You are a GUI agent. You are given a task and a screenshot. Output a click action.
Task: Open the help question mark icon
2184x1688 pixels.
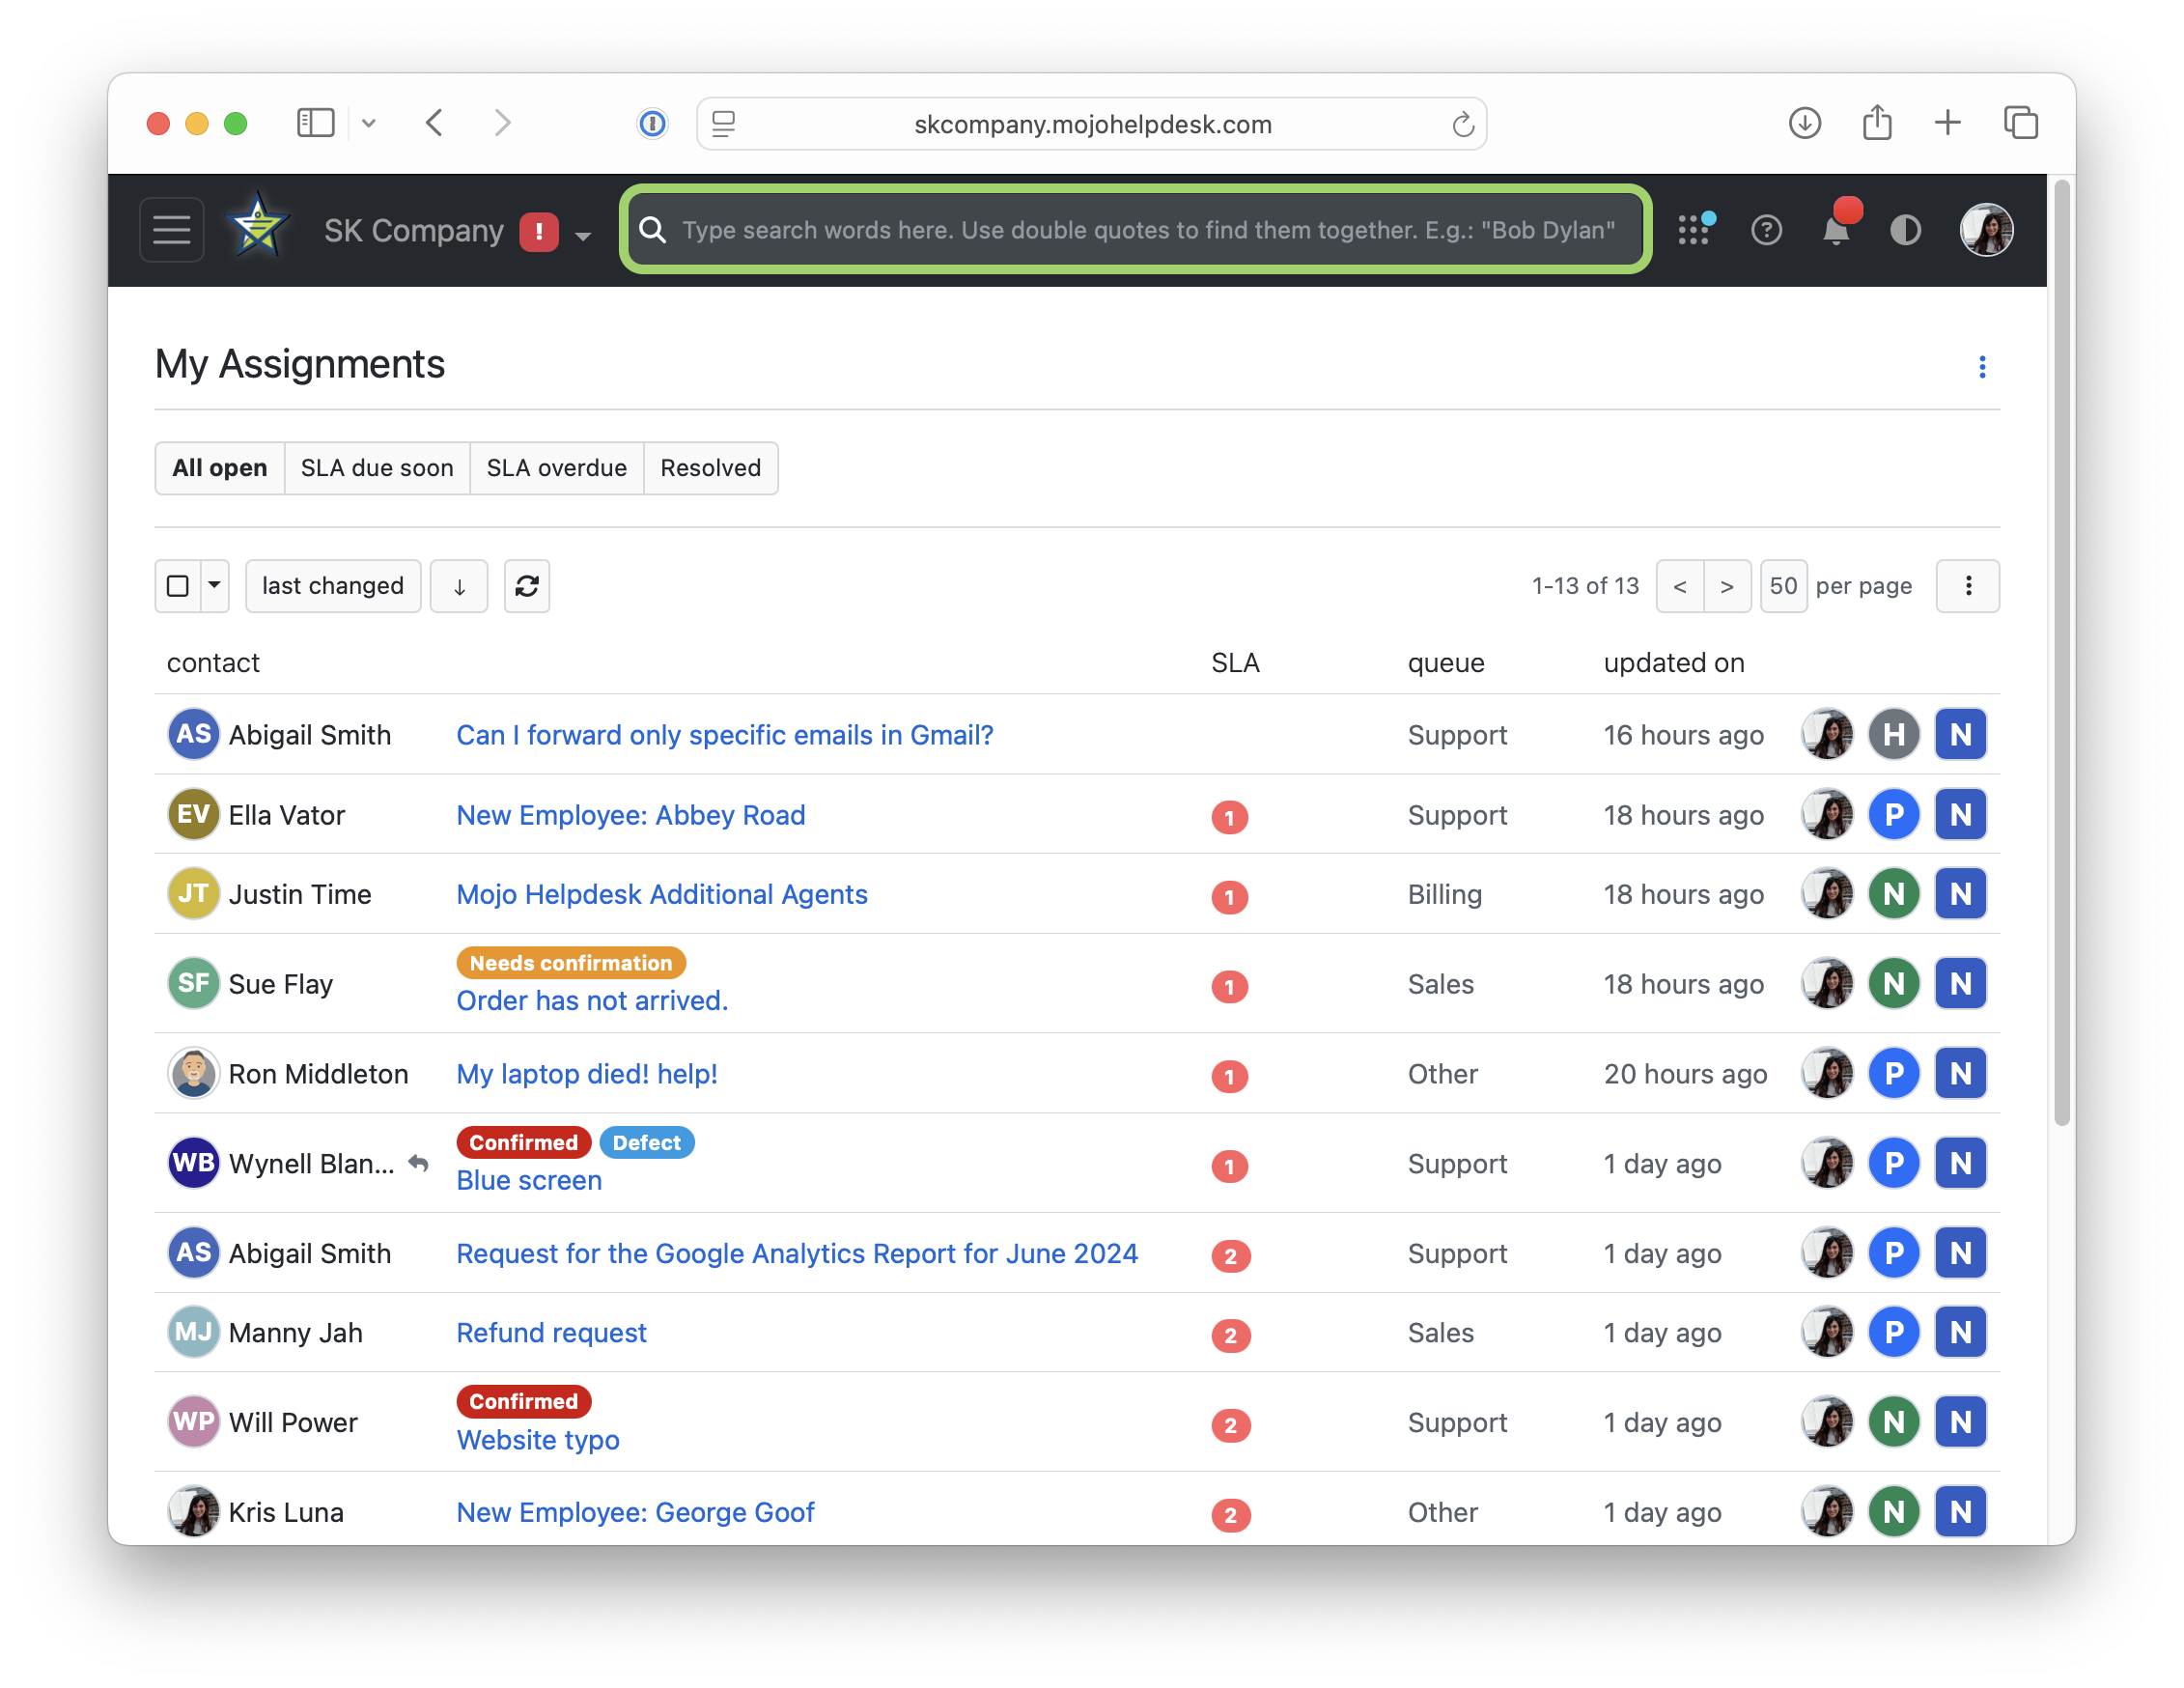pos(1766,231)
